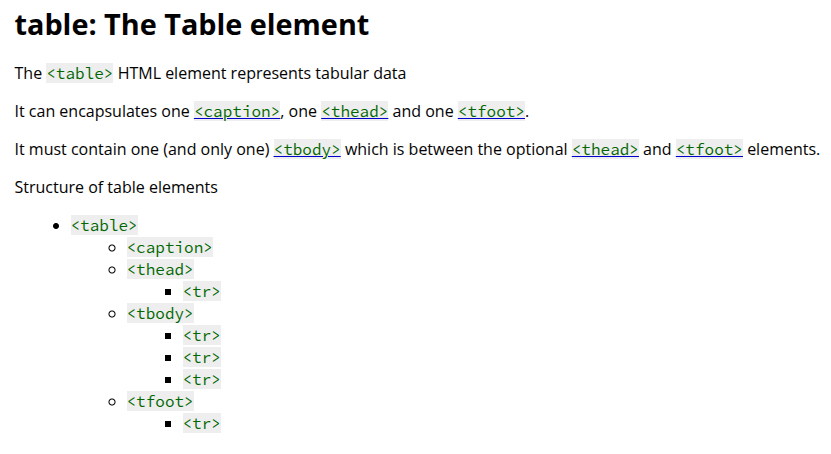Click the <table> code in the first sentence
Screen dimensions: 831x454
(x=80, y=74)
